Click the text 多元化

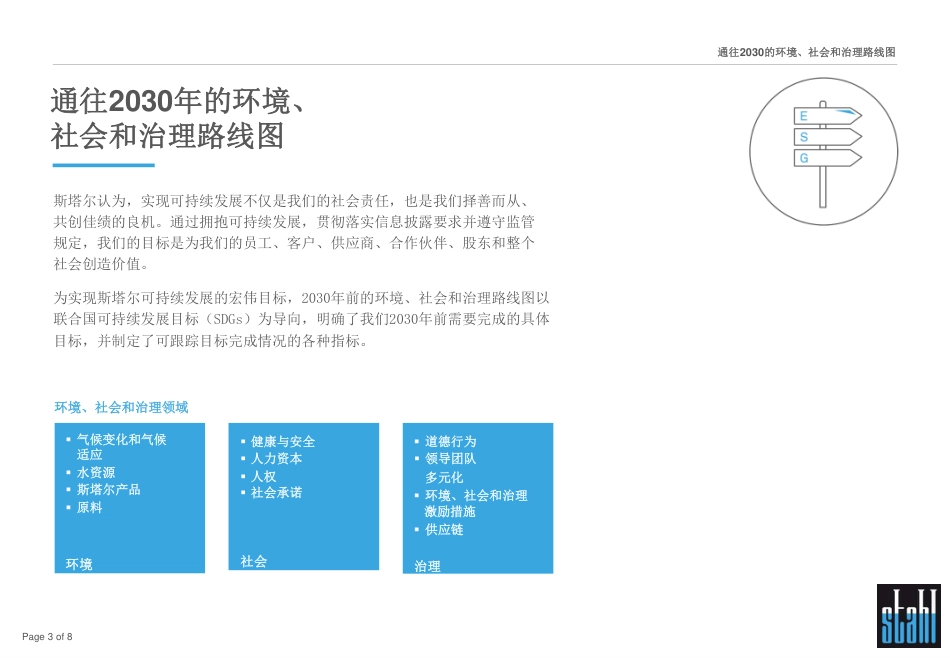coord(444,477)
